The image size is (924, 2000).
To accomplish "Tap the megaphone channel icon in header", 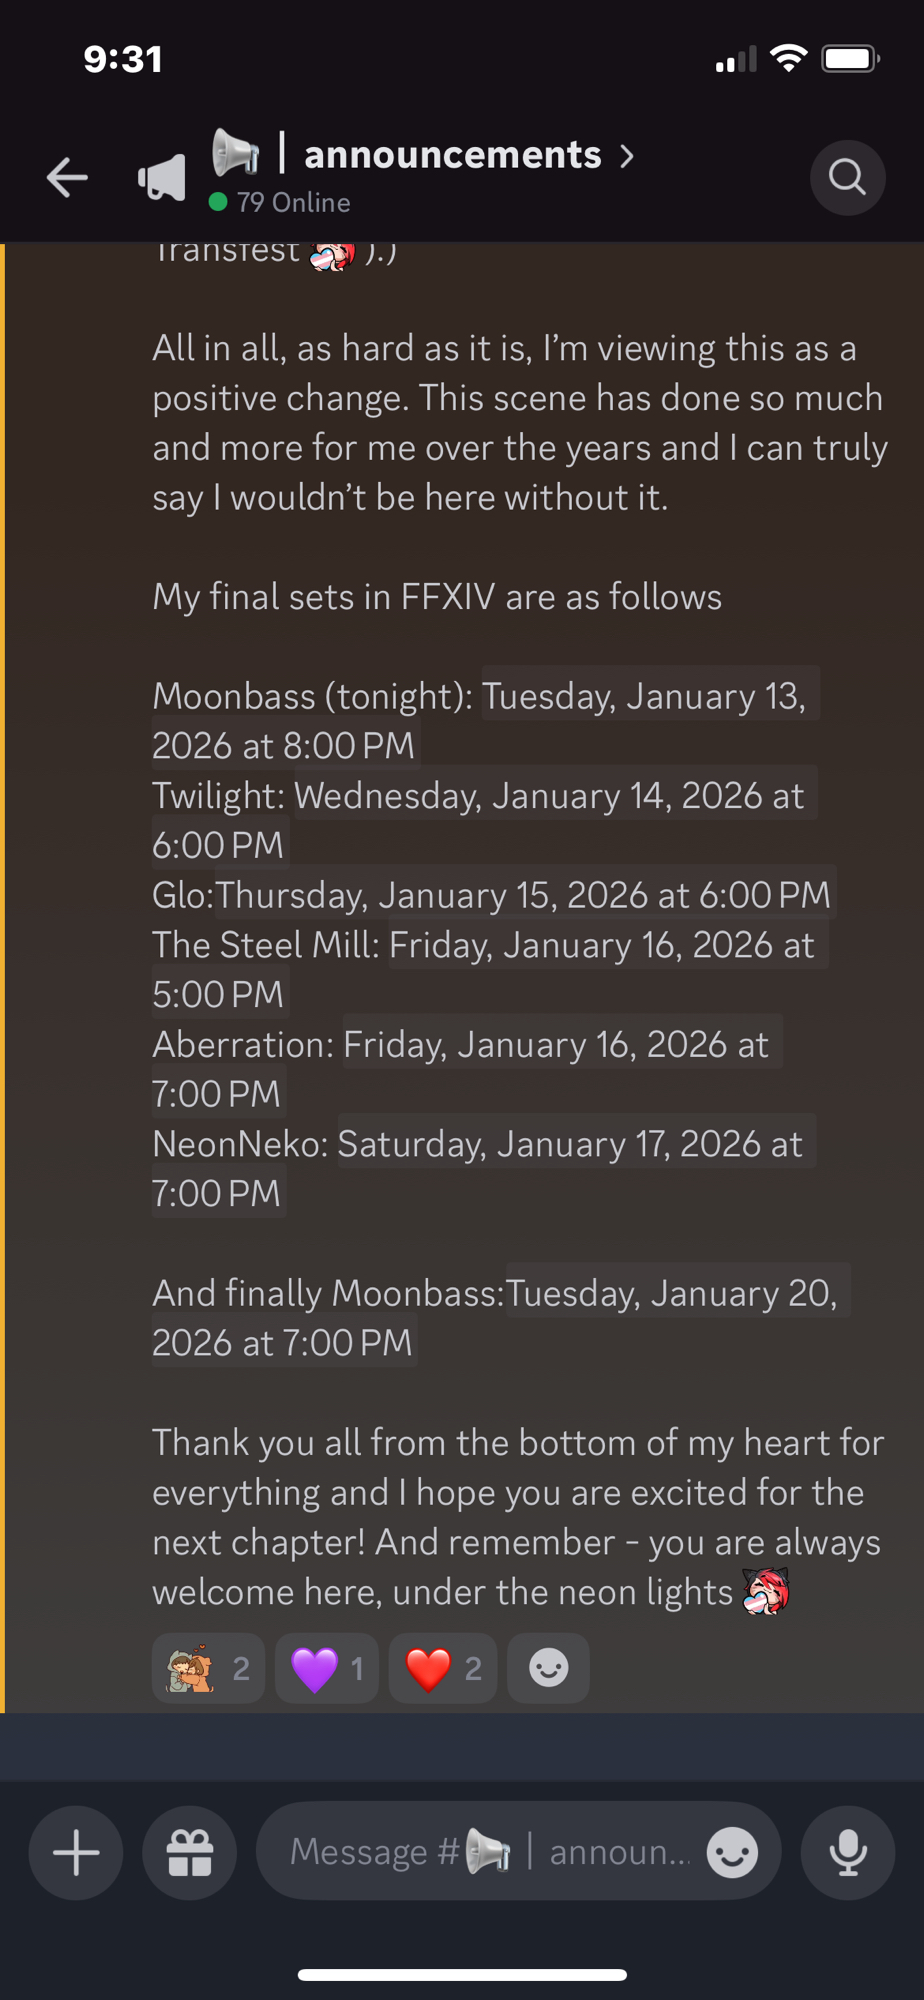I will tap(162, 178).
